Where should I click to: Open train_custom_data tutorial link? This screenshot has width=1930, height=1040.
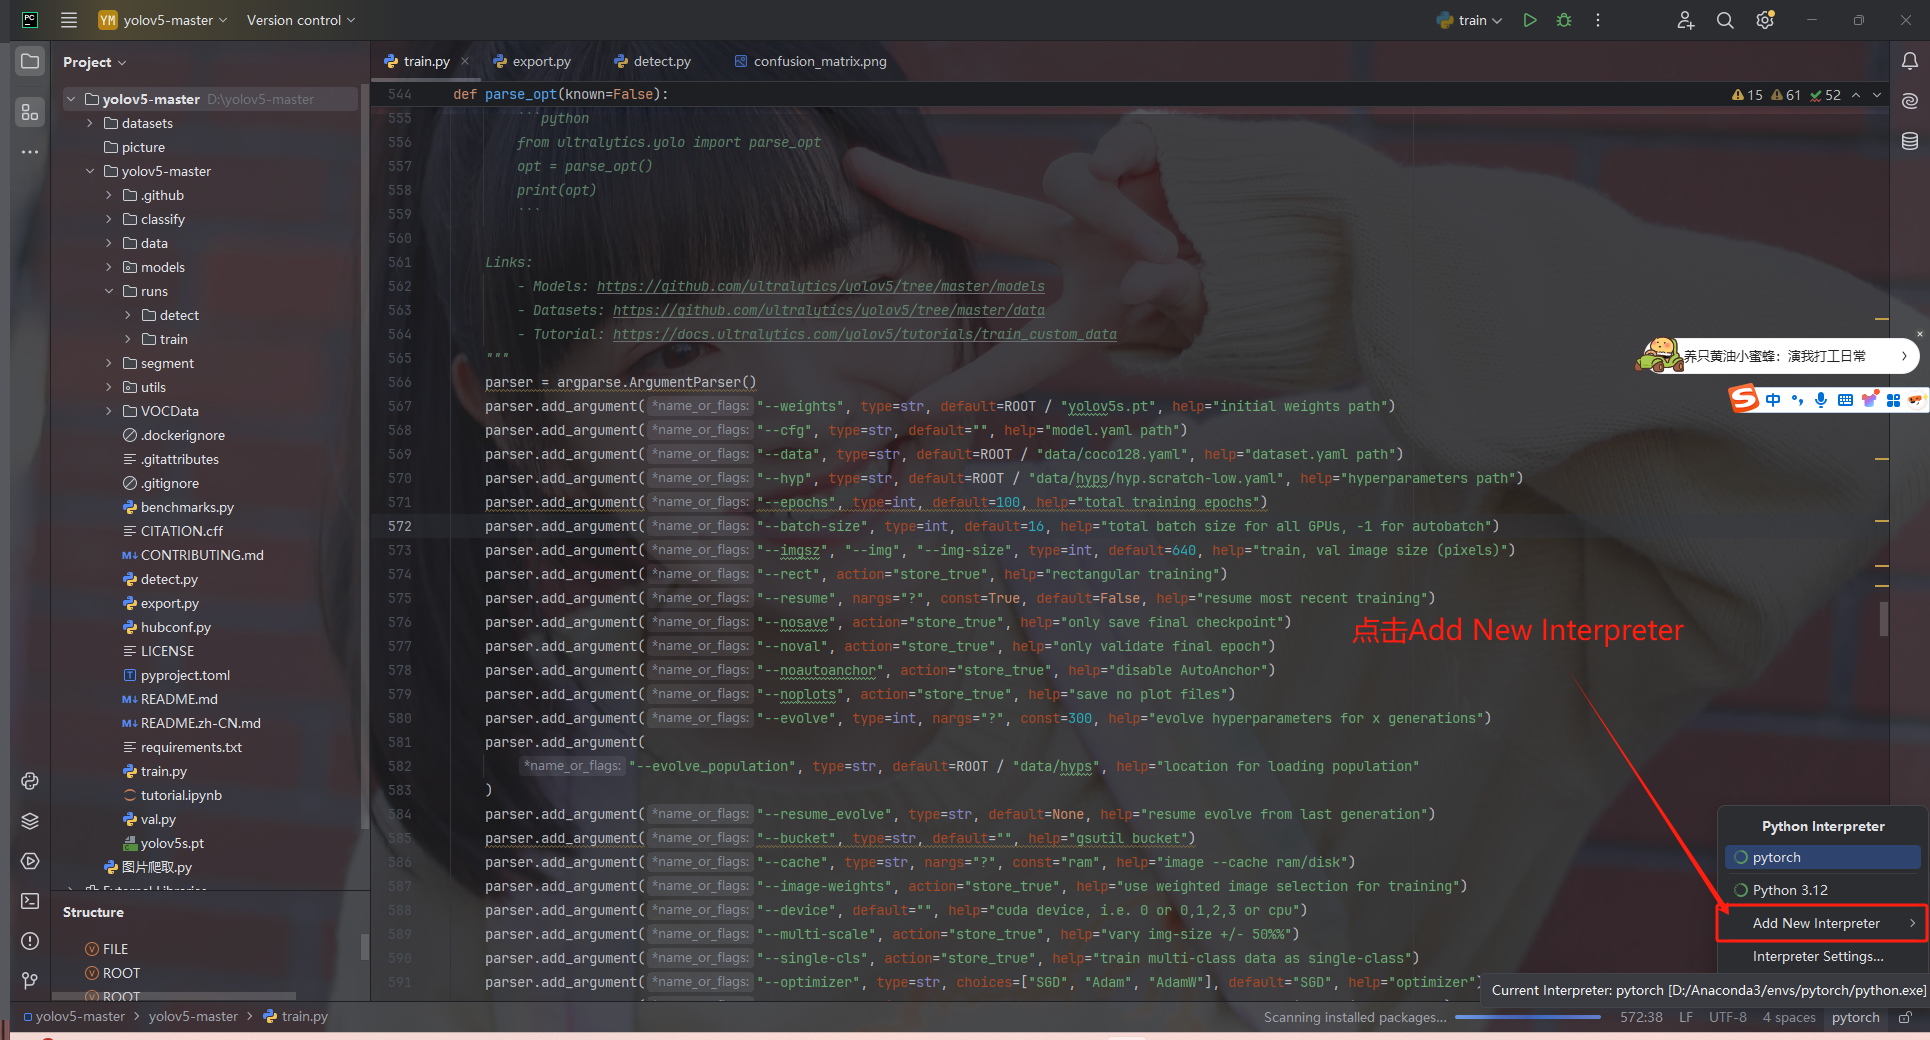pos(865,334)
